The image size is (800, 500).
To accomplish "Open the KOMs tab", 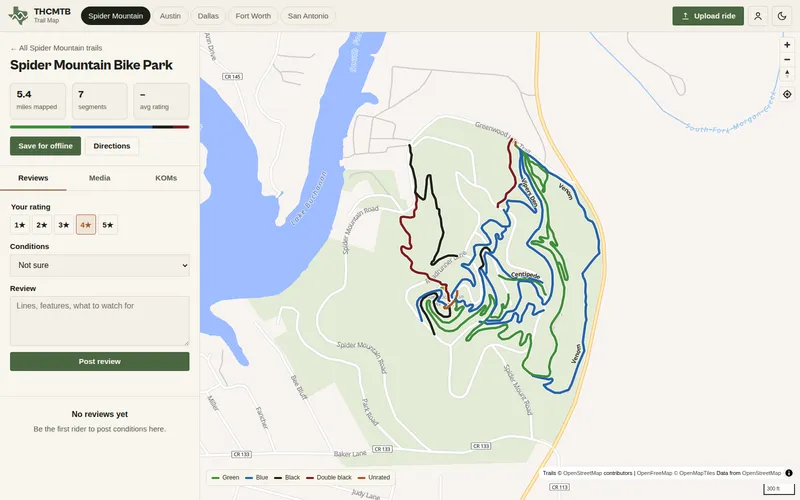I will click(x=166, y=178).
